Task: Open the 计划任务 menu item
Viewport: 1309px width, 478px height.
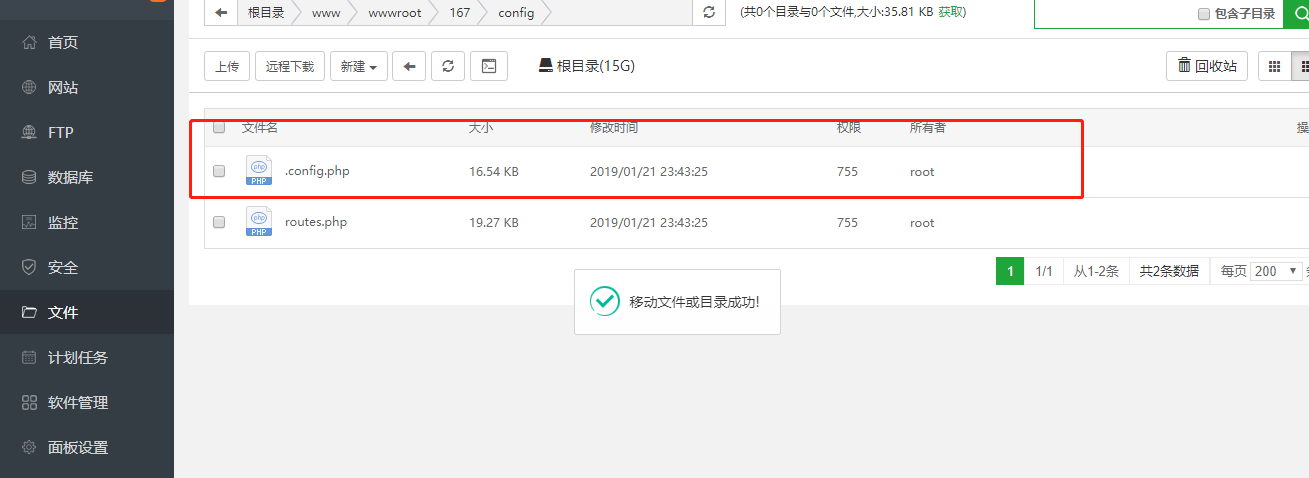Action: 87,357
